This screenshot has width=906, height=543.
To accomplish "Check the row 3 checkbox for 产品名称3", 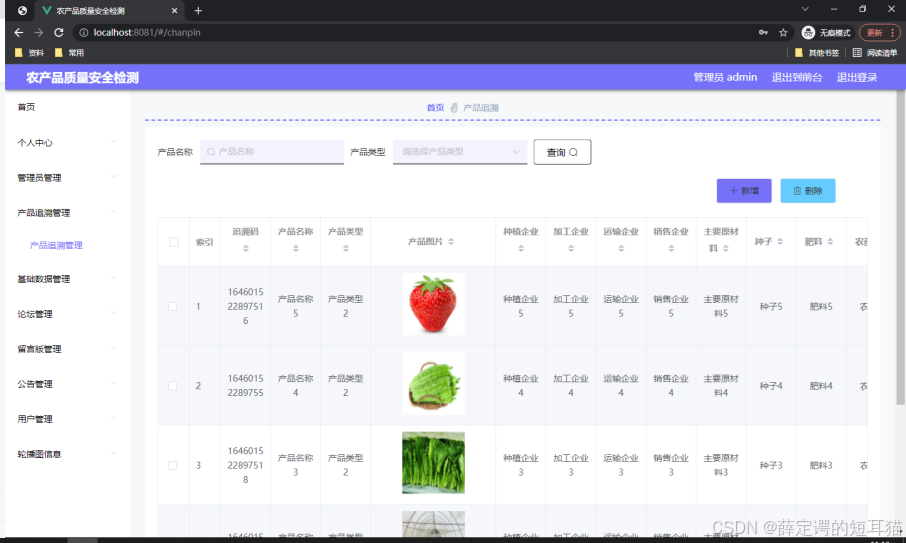I will (173, 465).
